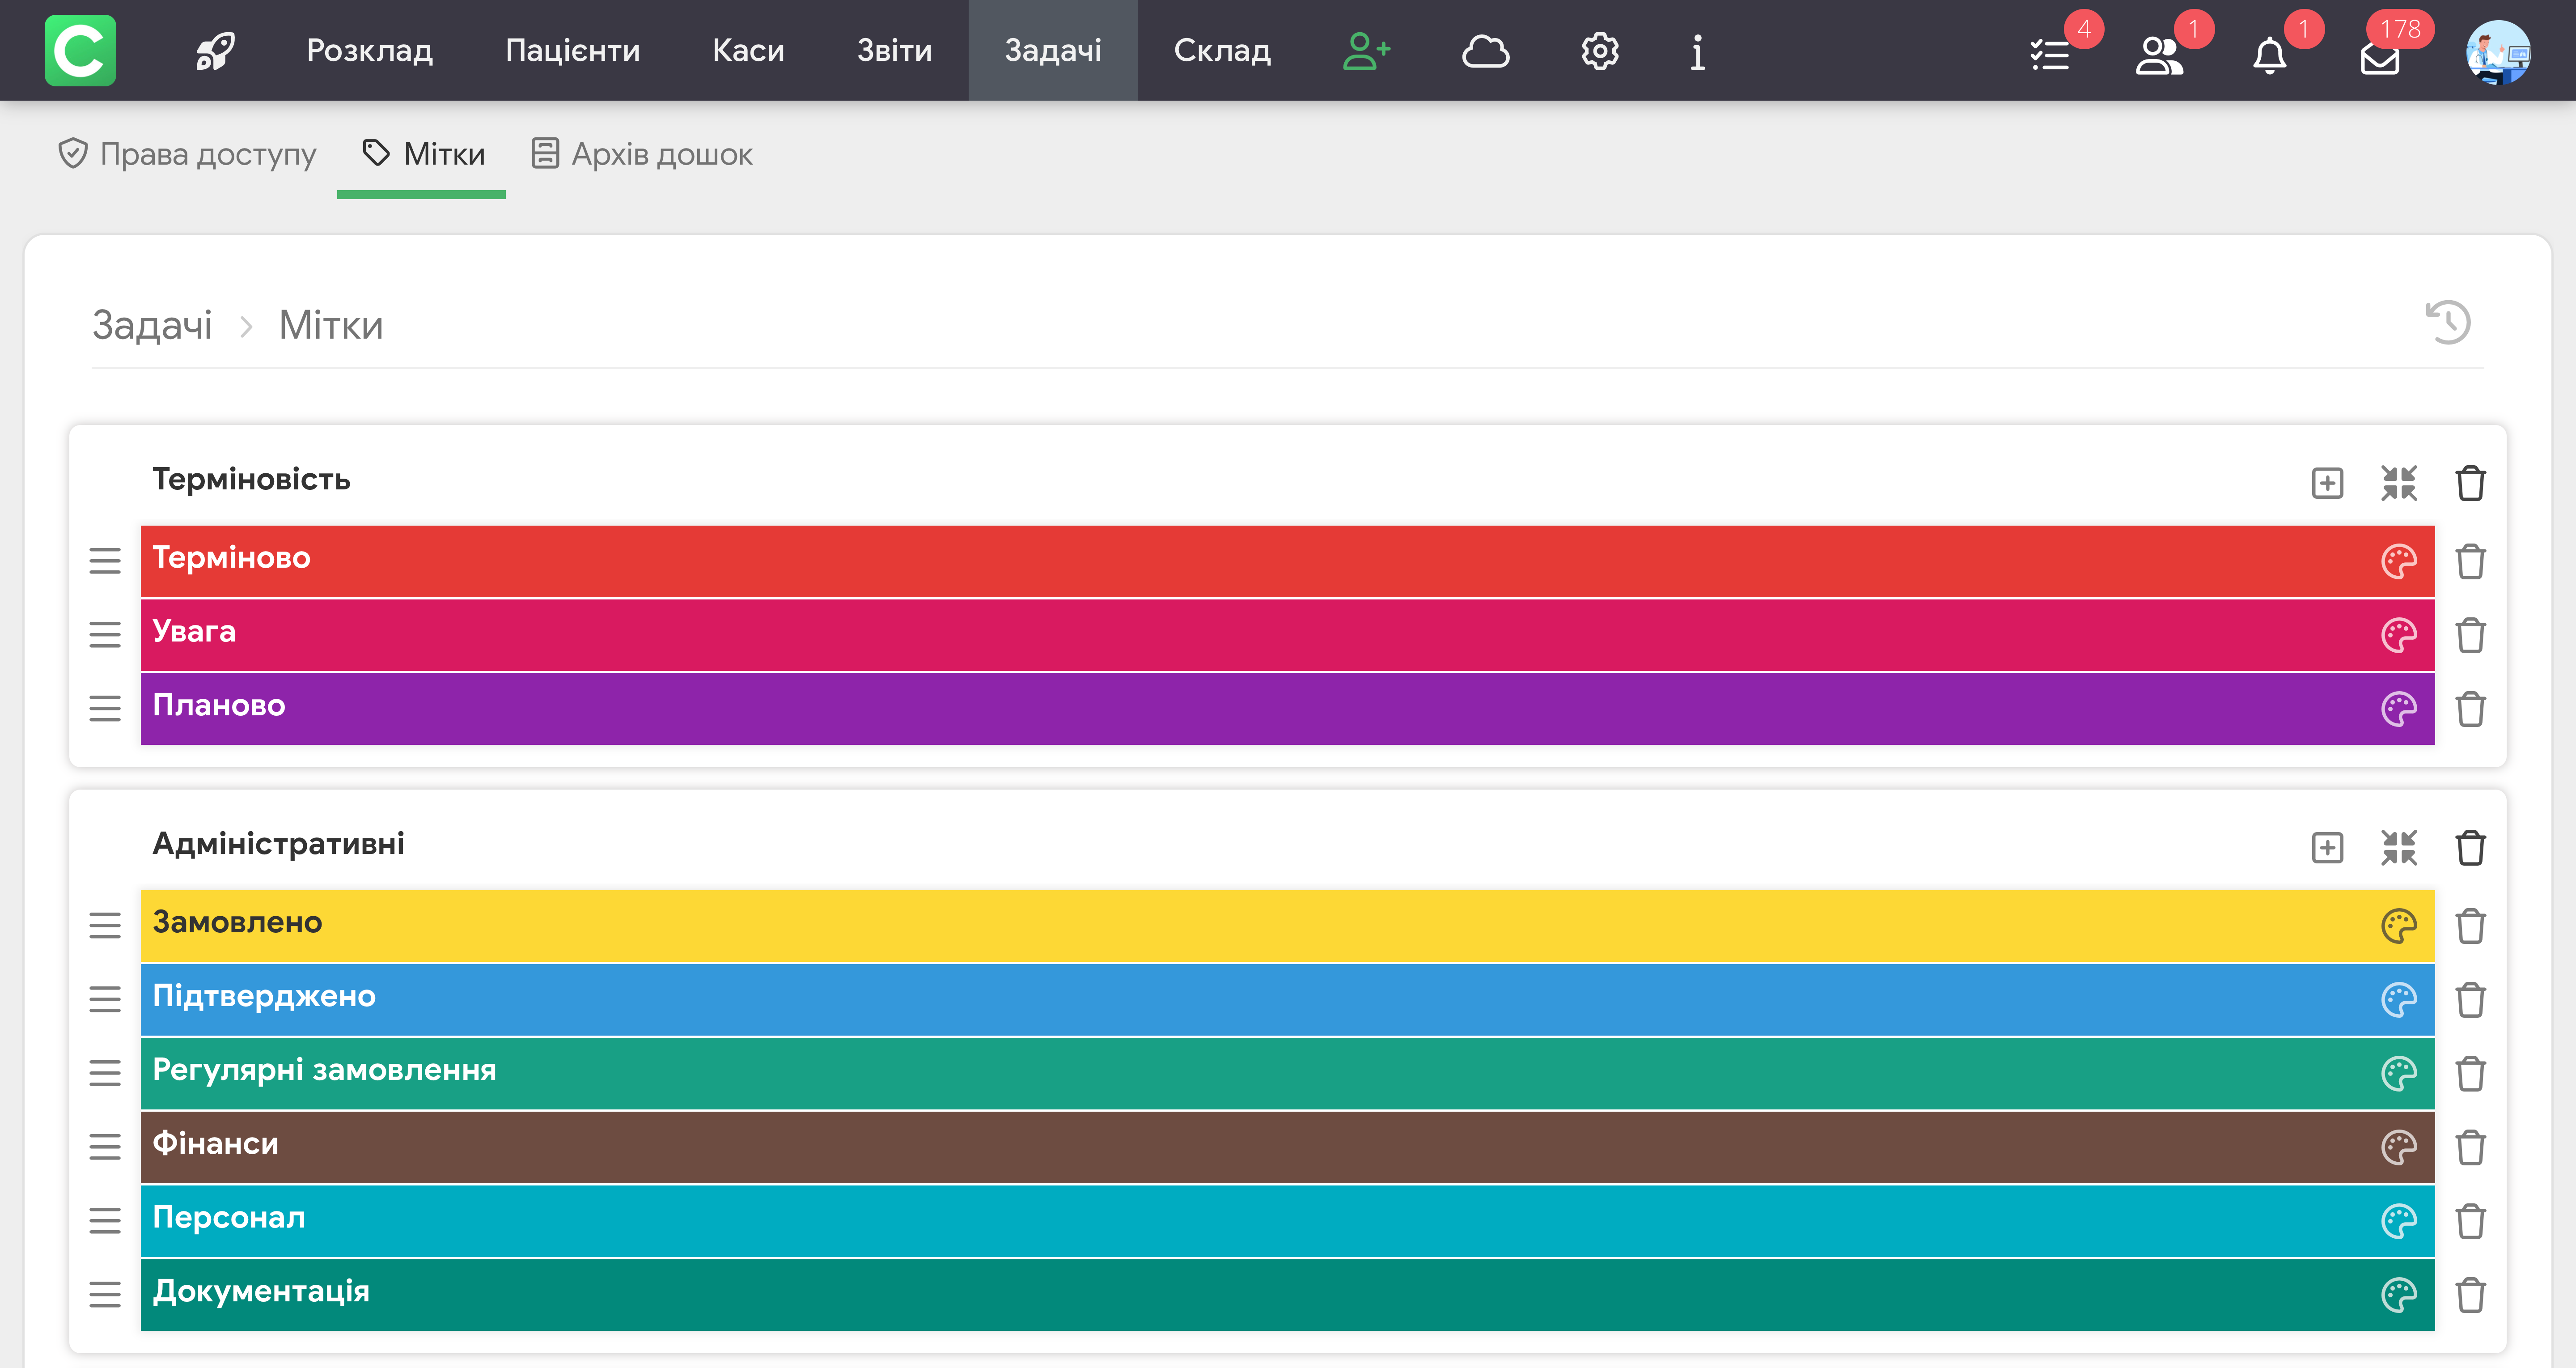Open the mail inbox icon

2379,58
